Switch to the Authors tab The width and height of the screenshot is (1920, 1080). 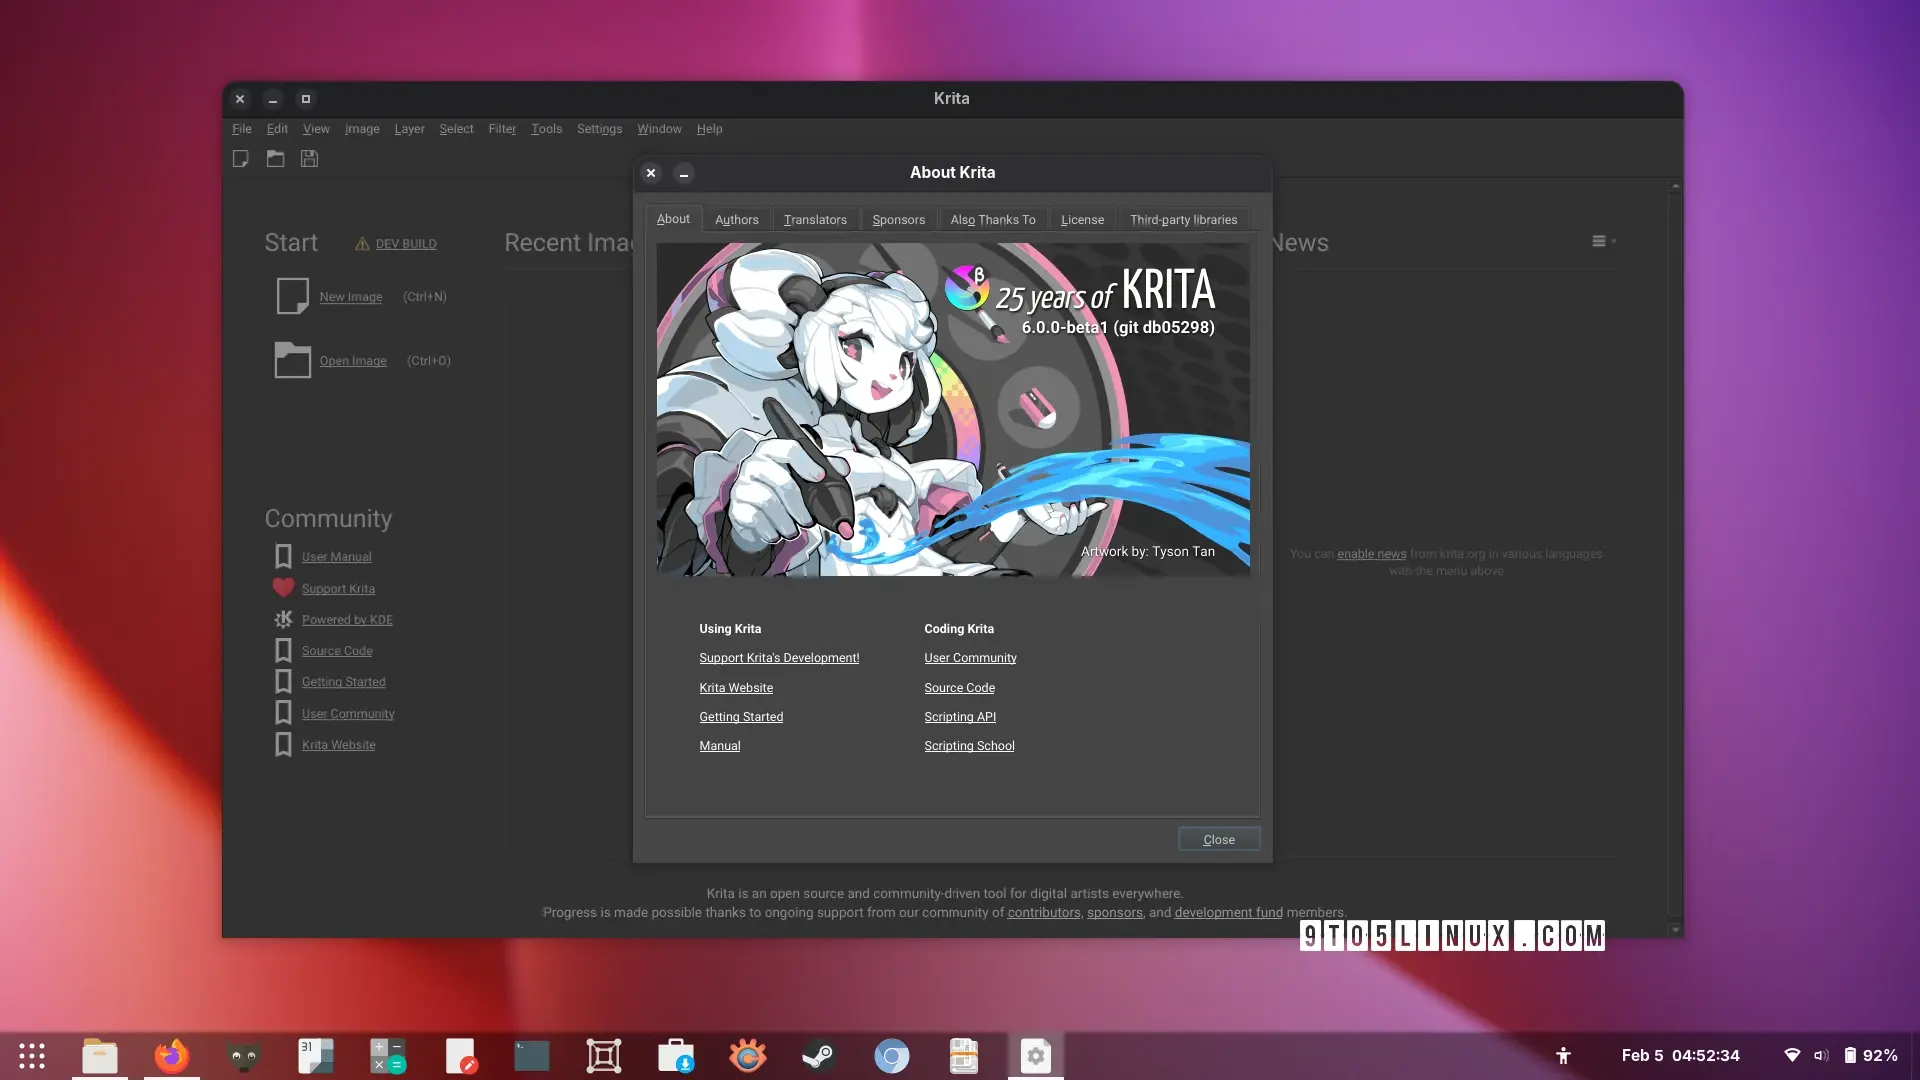tap(736, 220)
